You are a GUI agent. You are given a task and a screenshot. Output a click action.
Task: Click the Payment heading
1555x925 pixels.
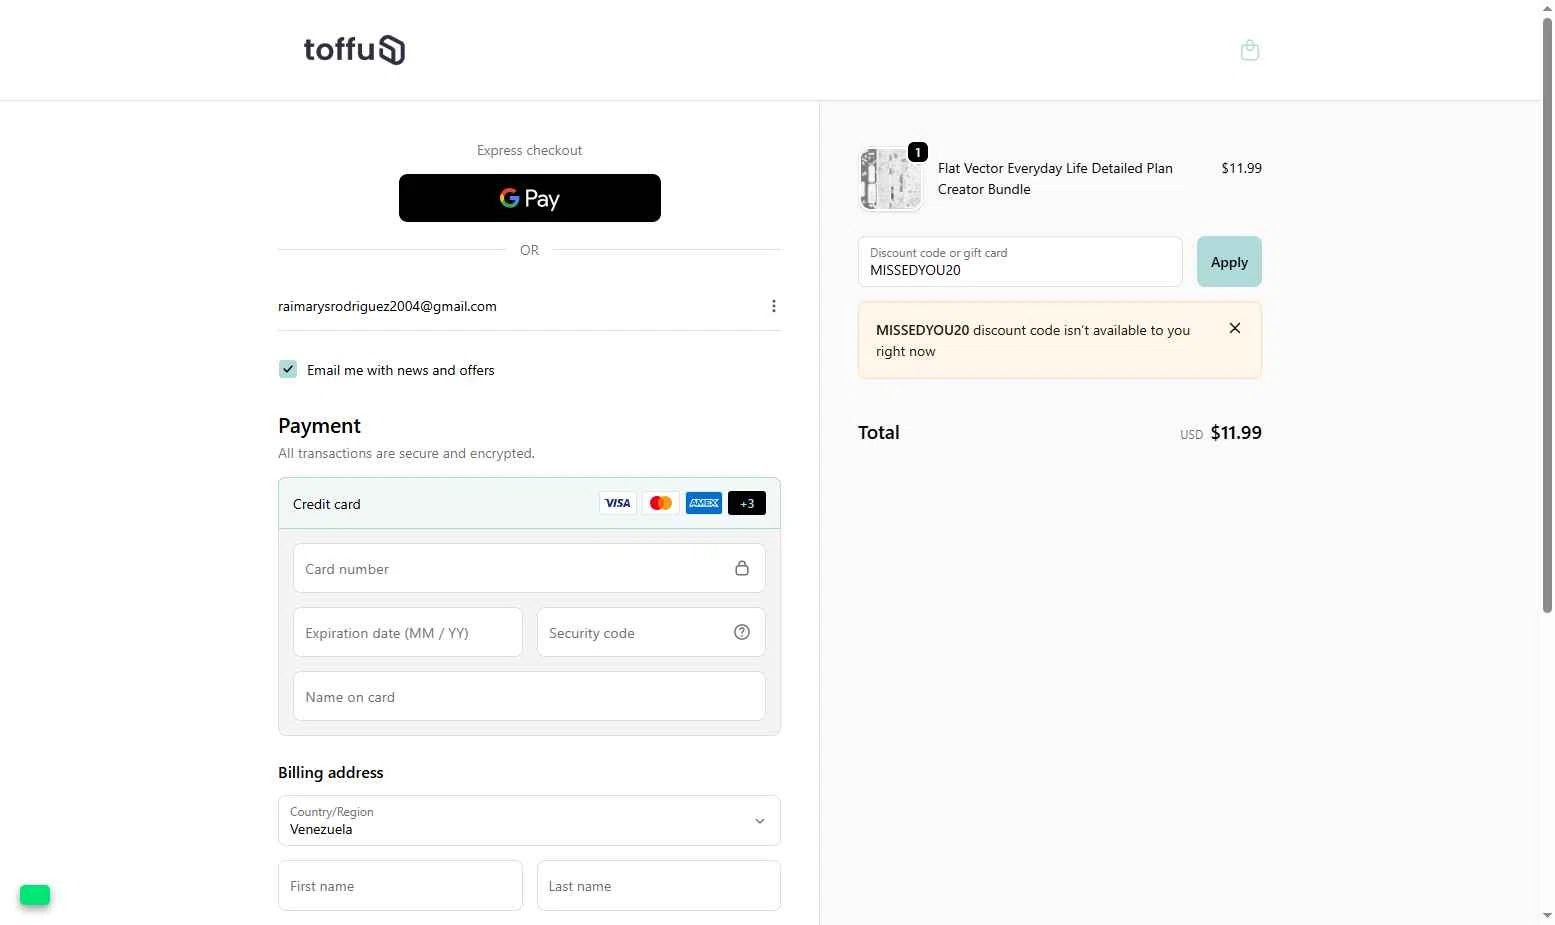coord(319,425)
